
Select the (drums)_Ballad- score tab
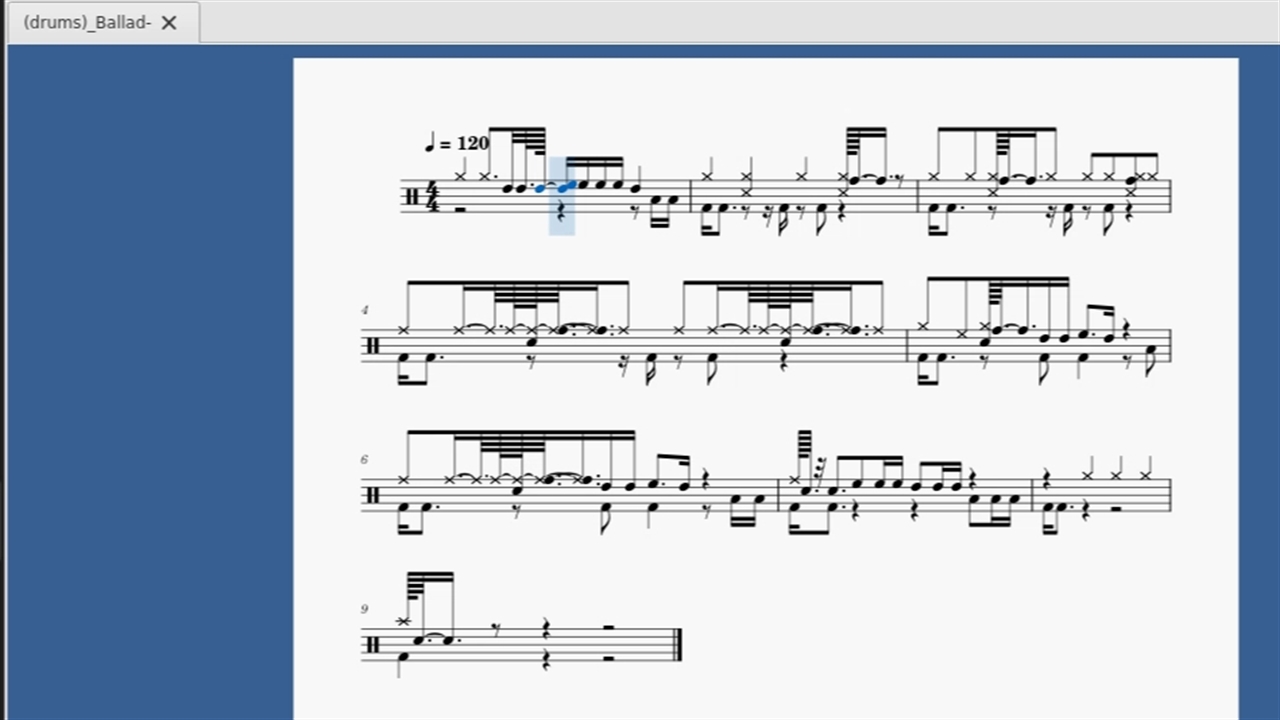(x=88, y=22)
